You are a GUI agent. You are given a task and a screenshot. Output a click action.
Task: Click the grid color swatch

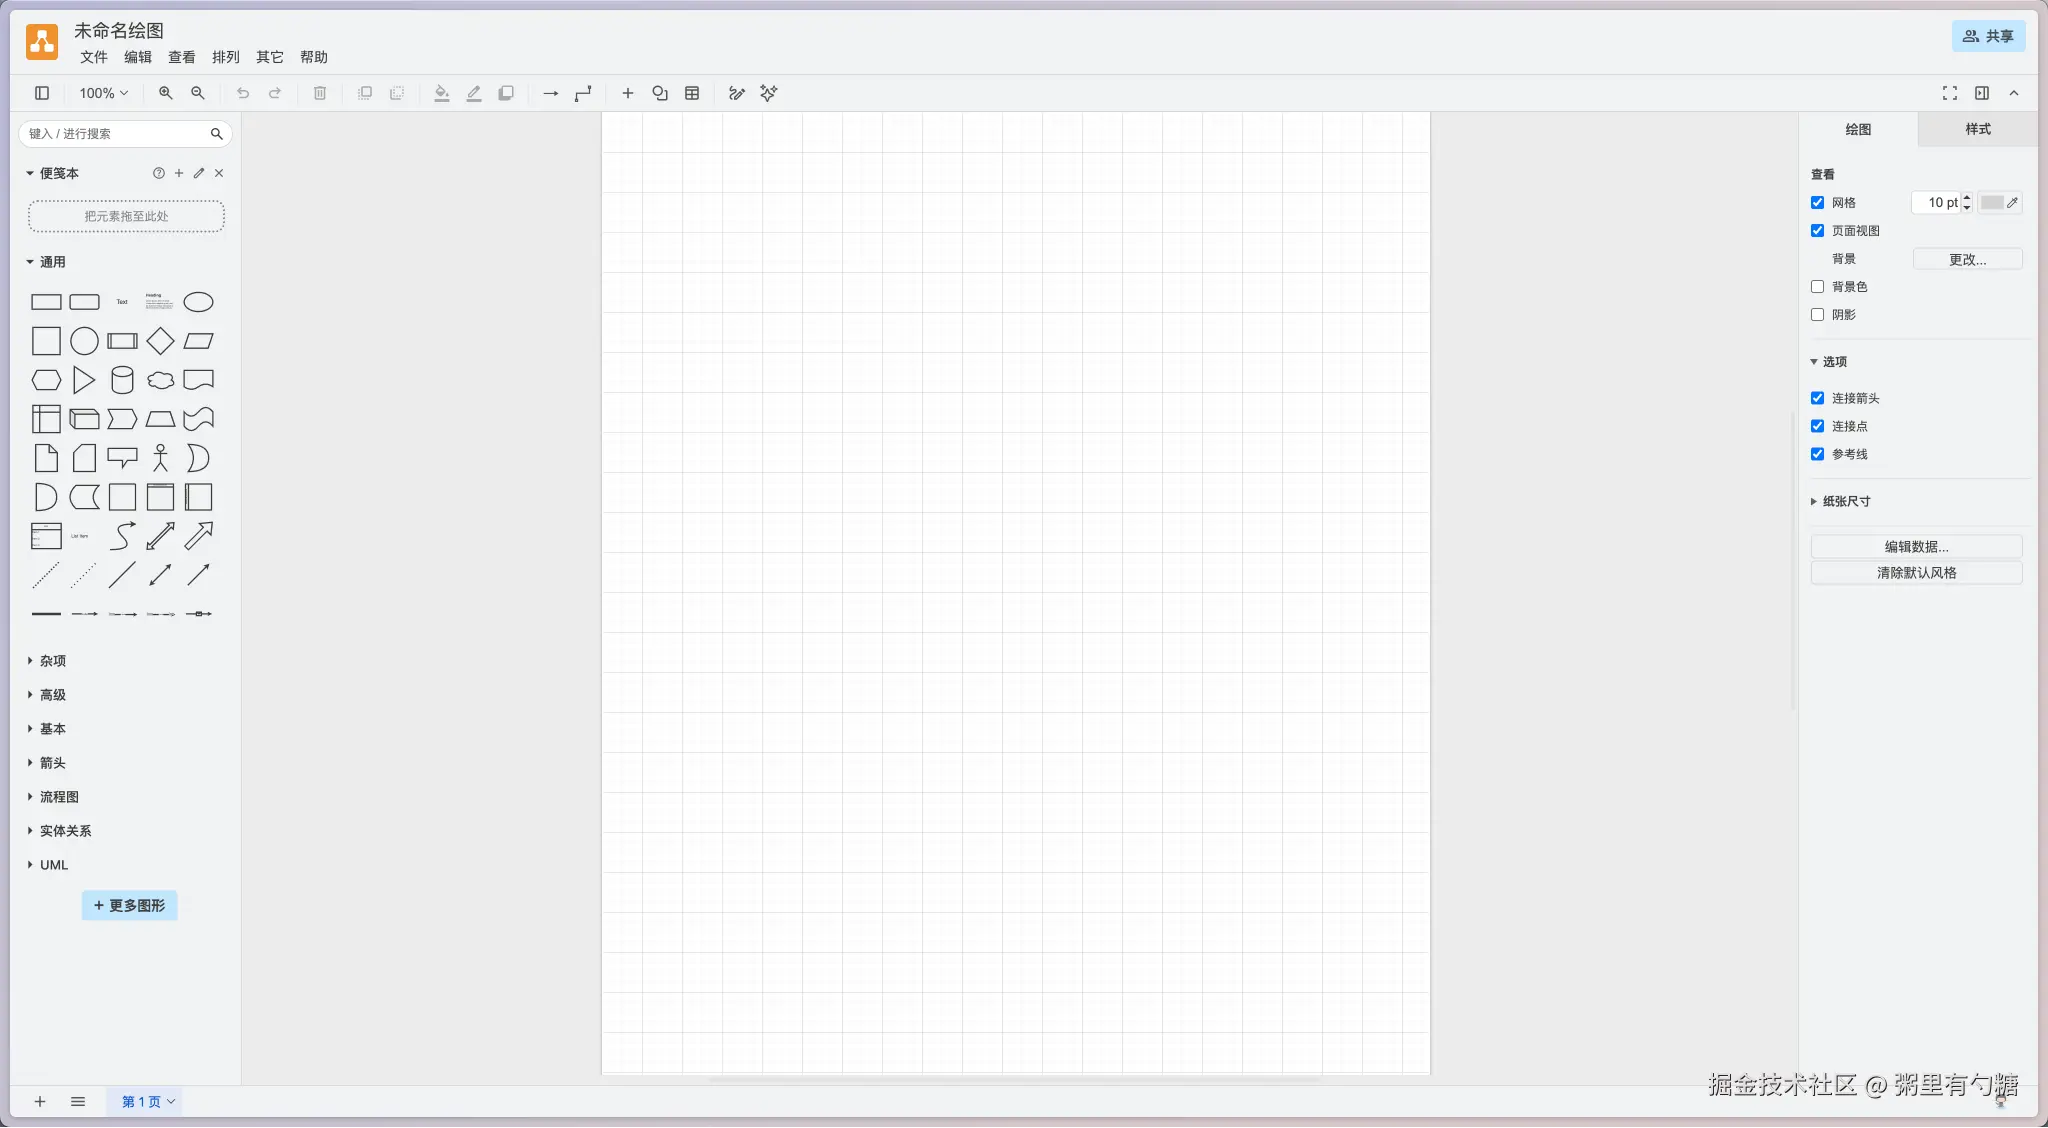click(1992, 202)
